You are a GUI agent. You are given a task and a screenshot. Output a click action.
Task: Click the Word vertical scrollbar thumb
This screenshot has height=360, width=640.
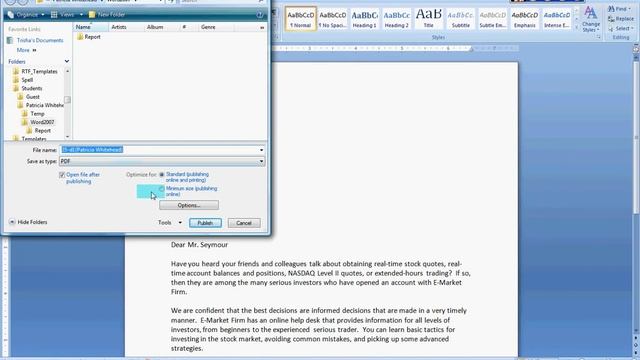(x=636, y=139)
